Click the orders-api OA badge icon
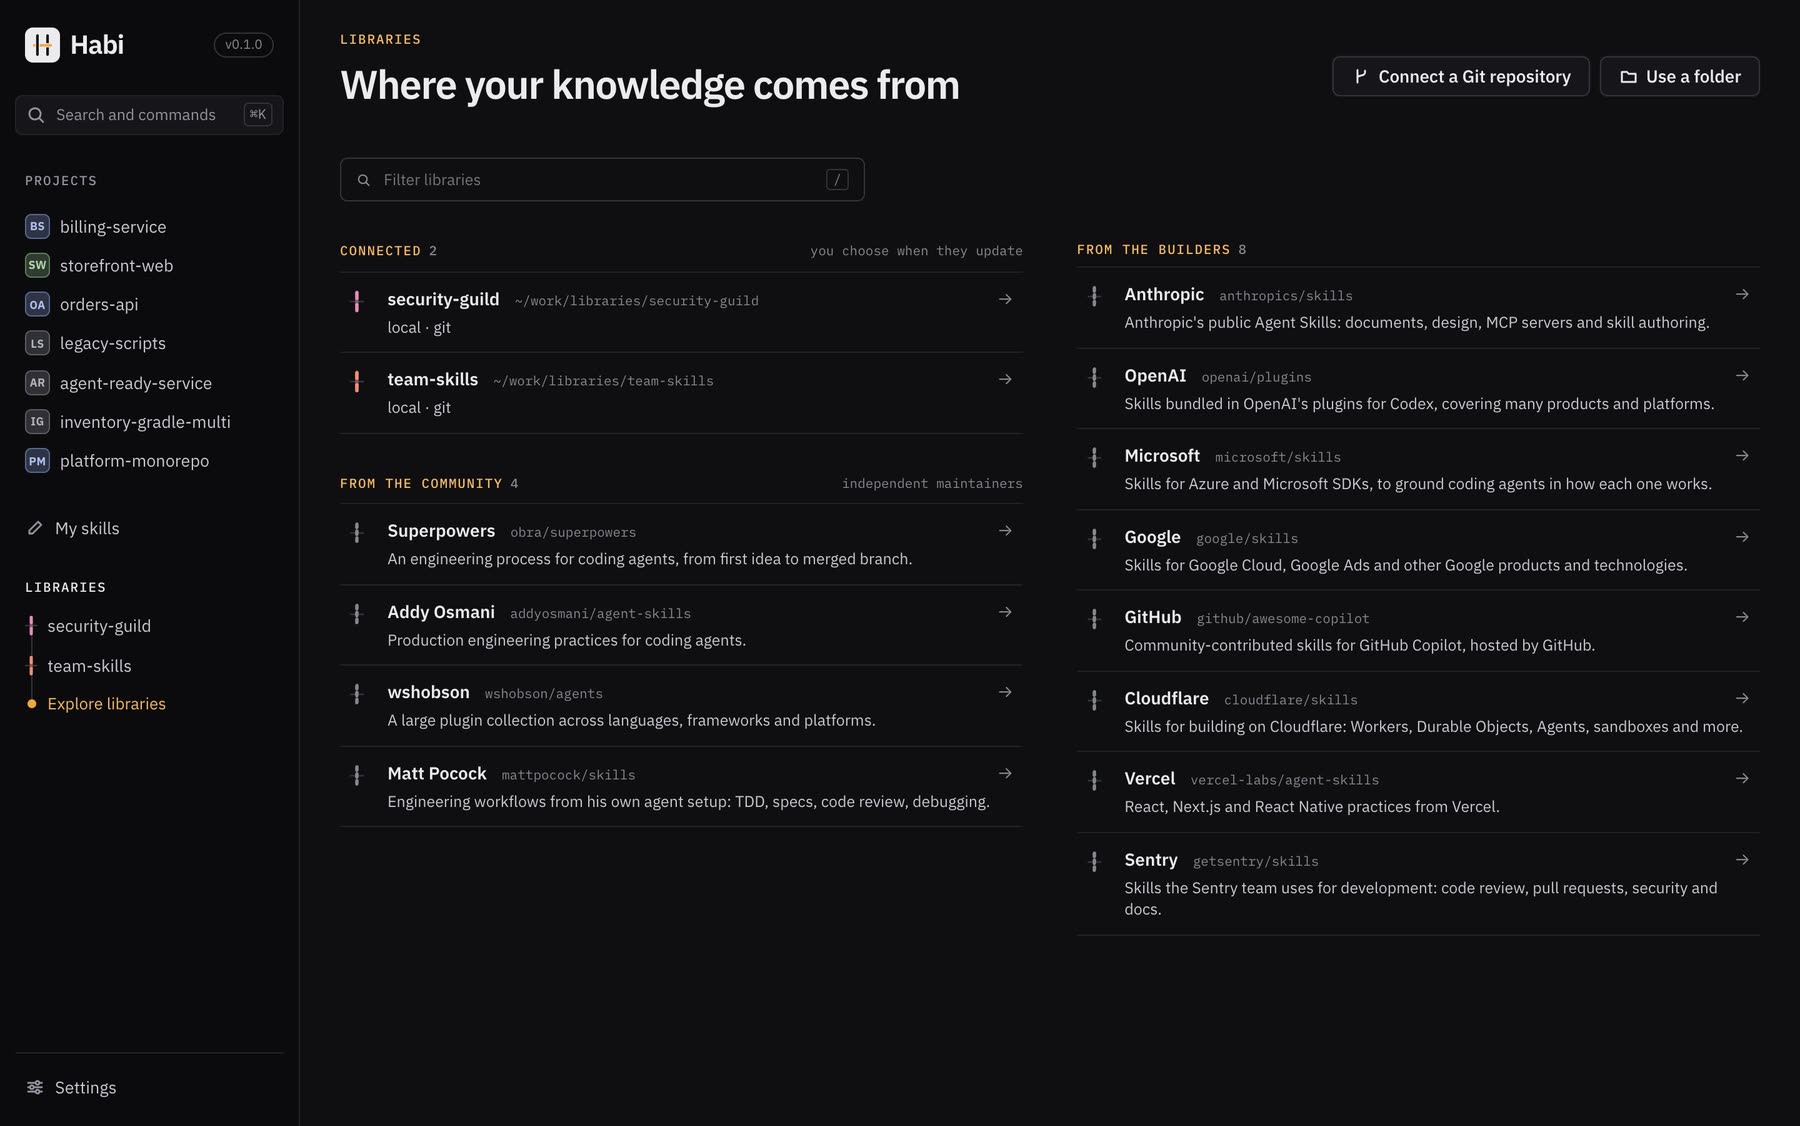Screen dimensions: 1800x1126 [x=37, y=305]
